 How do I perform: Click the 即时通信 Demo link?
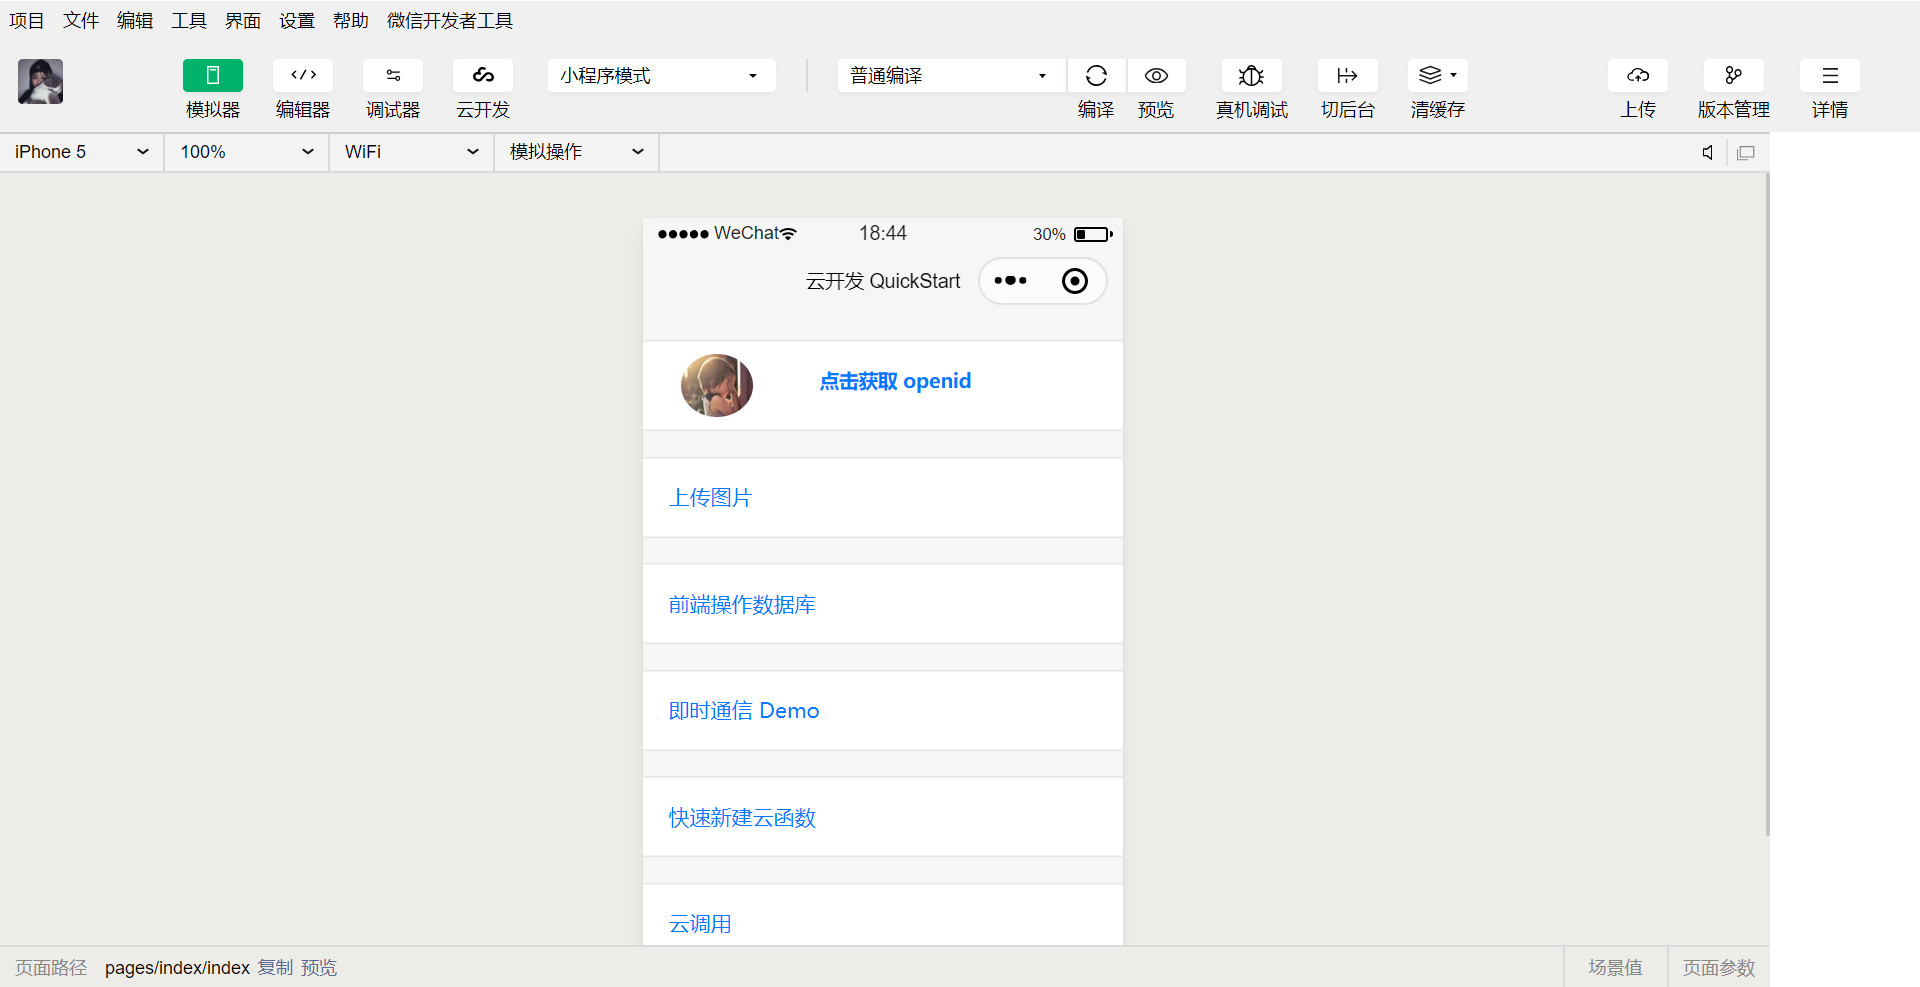[744, 711]
